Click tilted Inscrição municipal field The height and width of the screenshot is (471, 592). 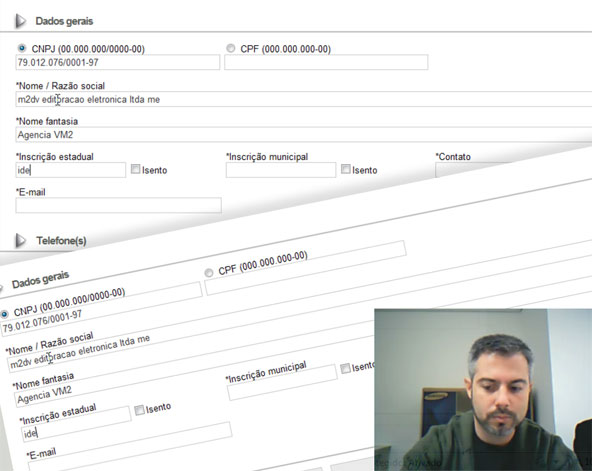[x=282, y=383]
